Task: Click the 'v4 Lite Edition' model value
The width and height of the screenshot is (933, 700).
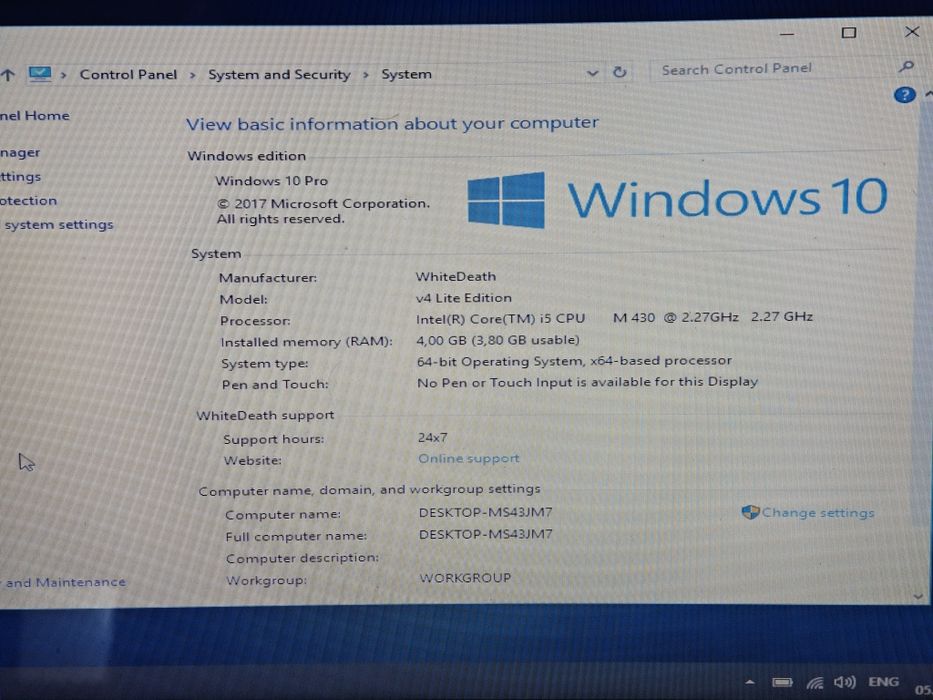Action: point(464,298)
